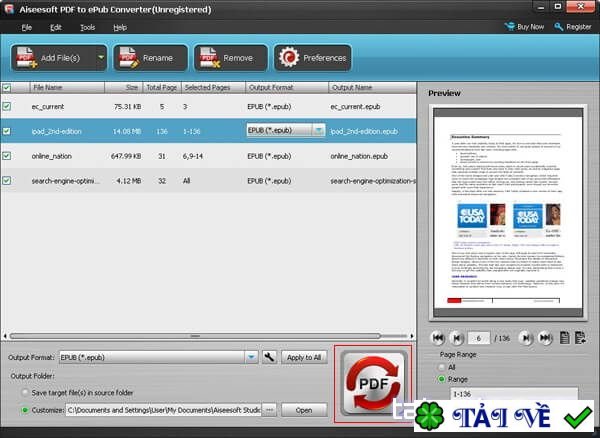Sort by Size column header
The height and width of the screenshot is (438, 600).
(124, 88)
